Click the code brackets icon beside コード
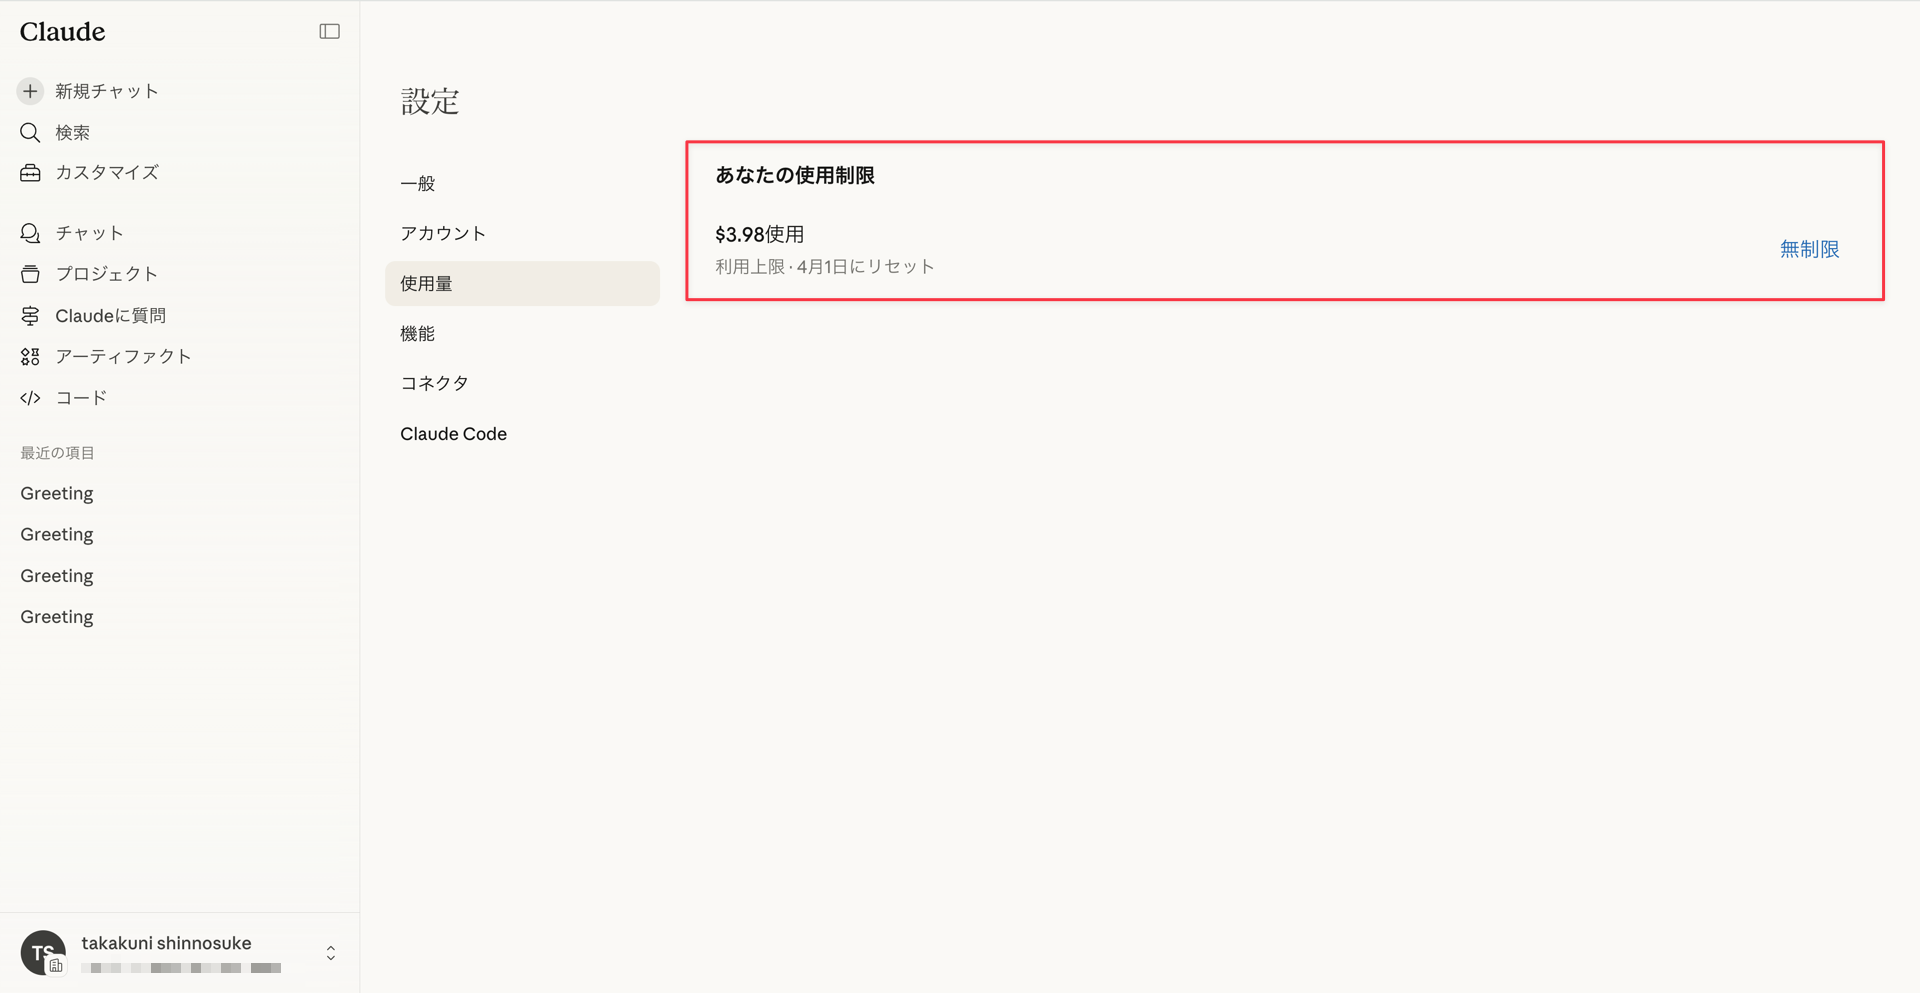The width and height of the screenshot is (1920, 993). pos(30,398)
